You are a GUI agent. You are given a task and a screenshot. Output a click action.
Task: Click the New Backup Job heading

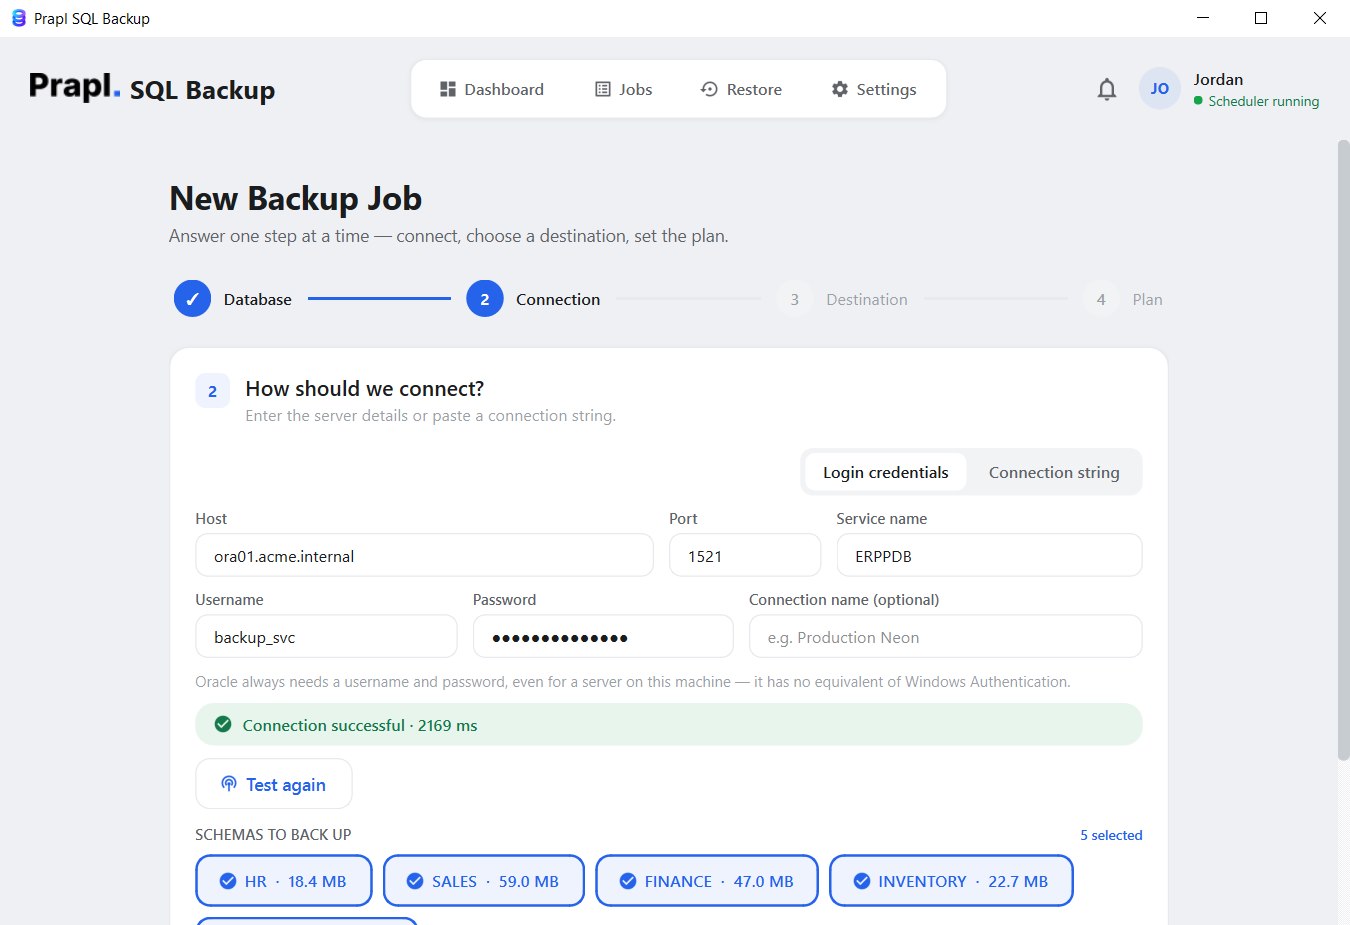[x=295, y=198]
